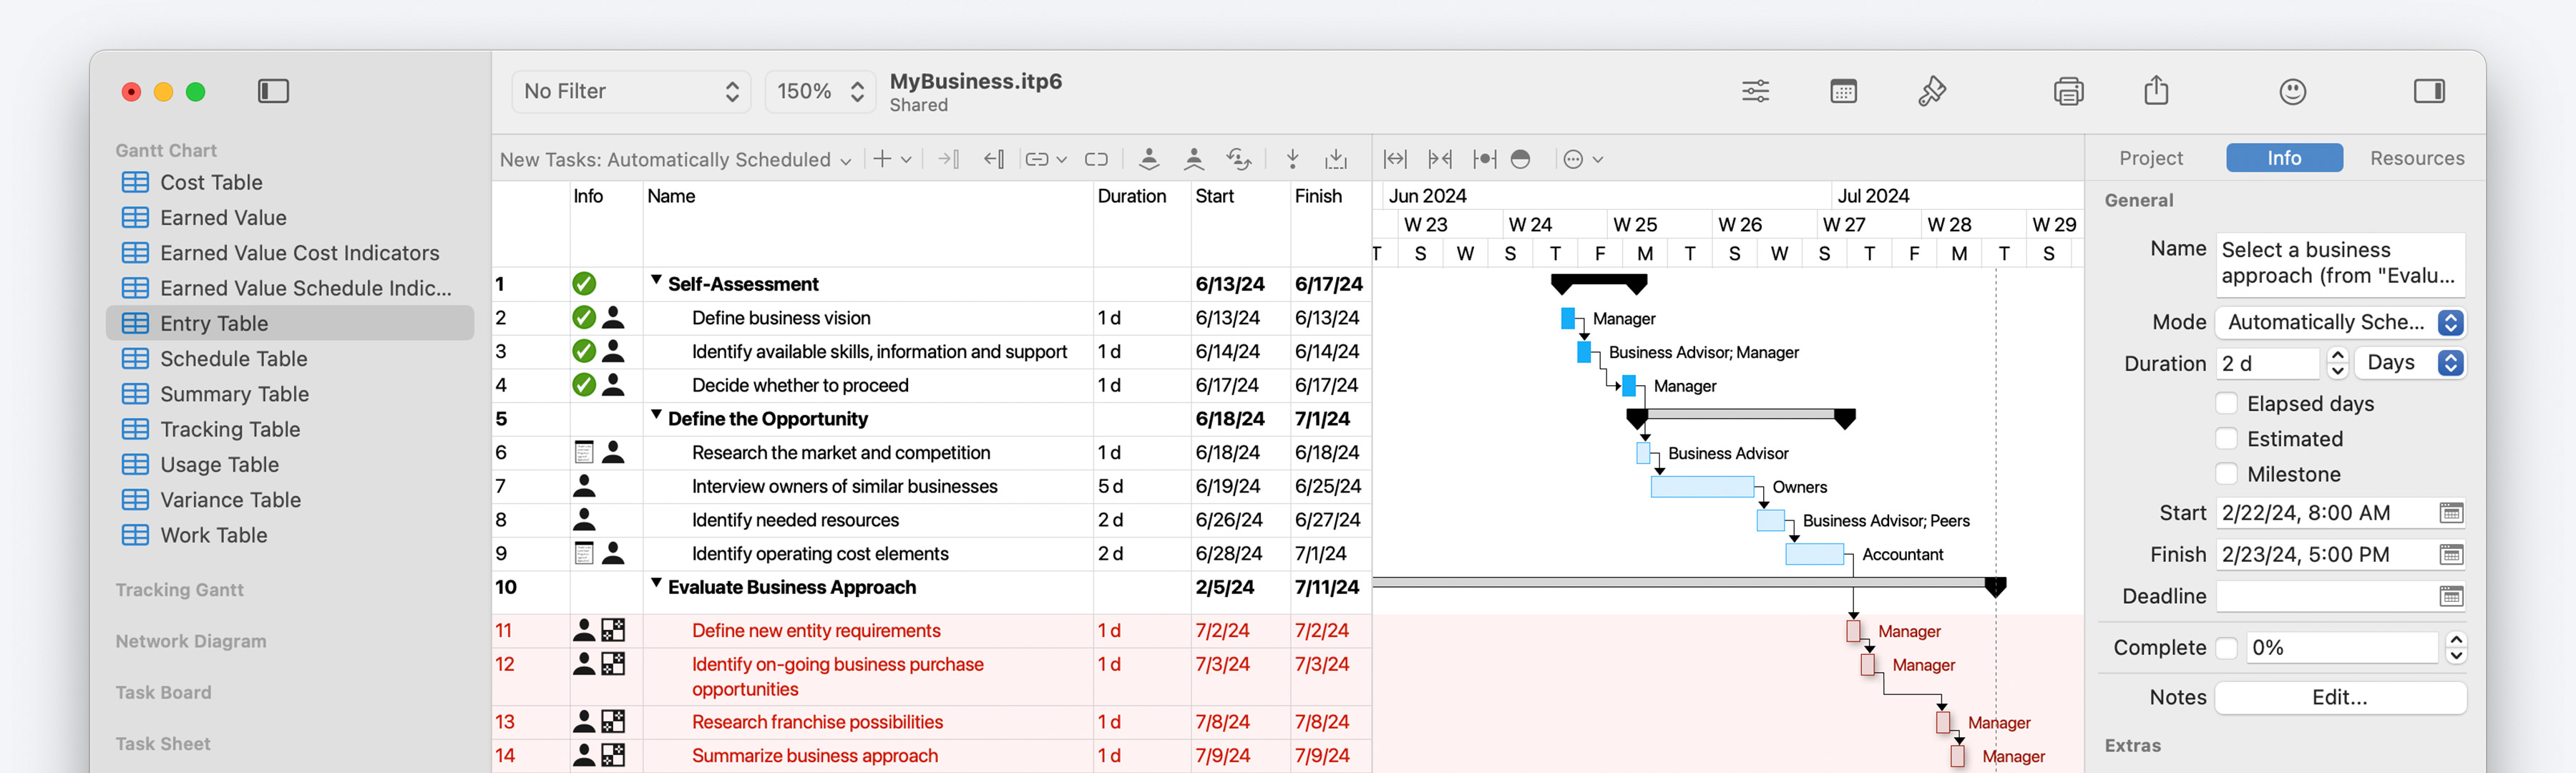Screen dimensions: 2576x773
Task: Click the Duration 2 d input field
Action: (x=2267, y=363)
